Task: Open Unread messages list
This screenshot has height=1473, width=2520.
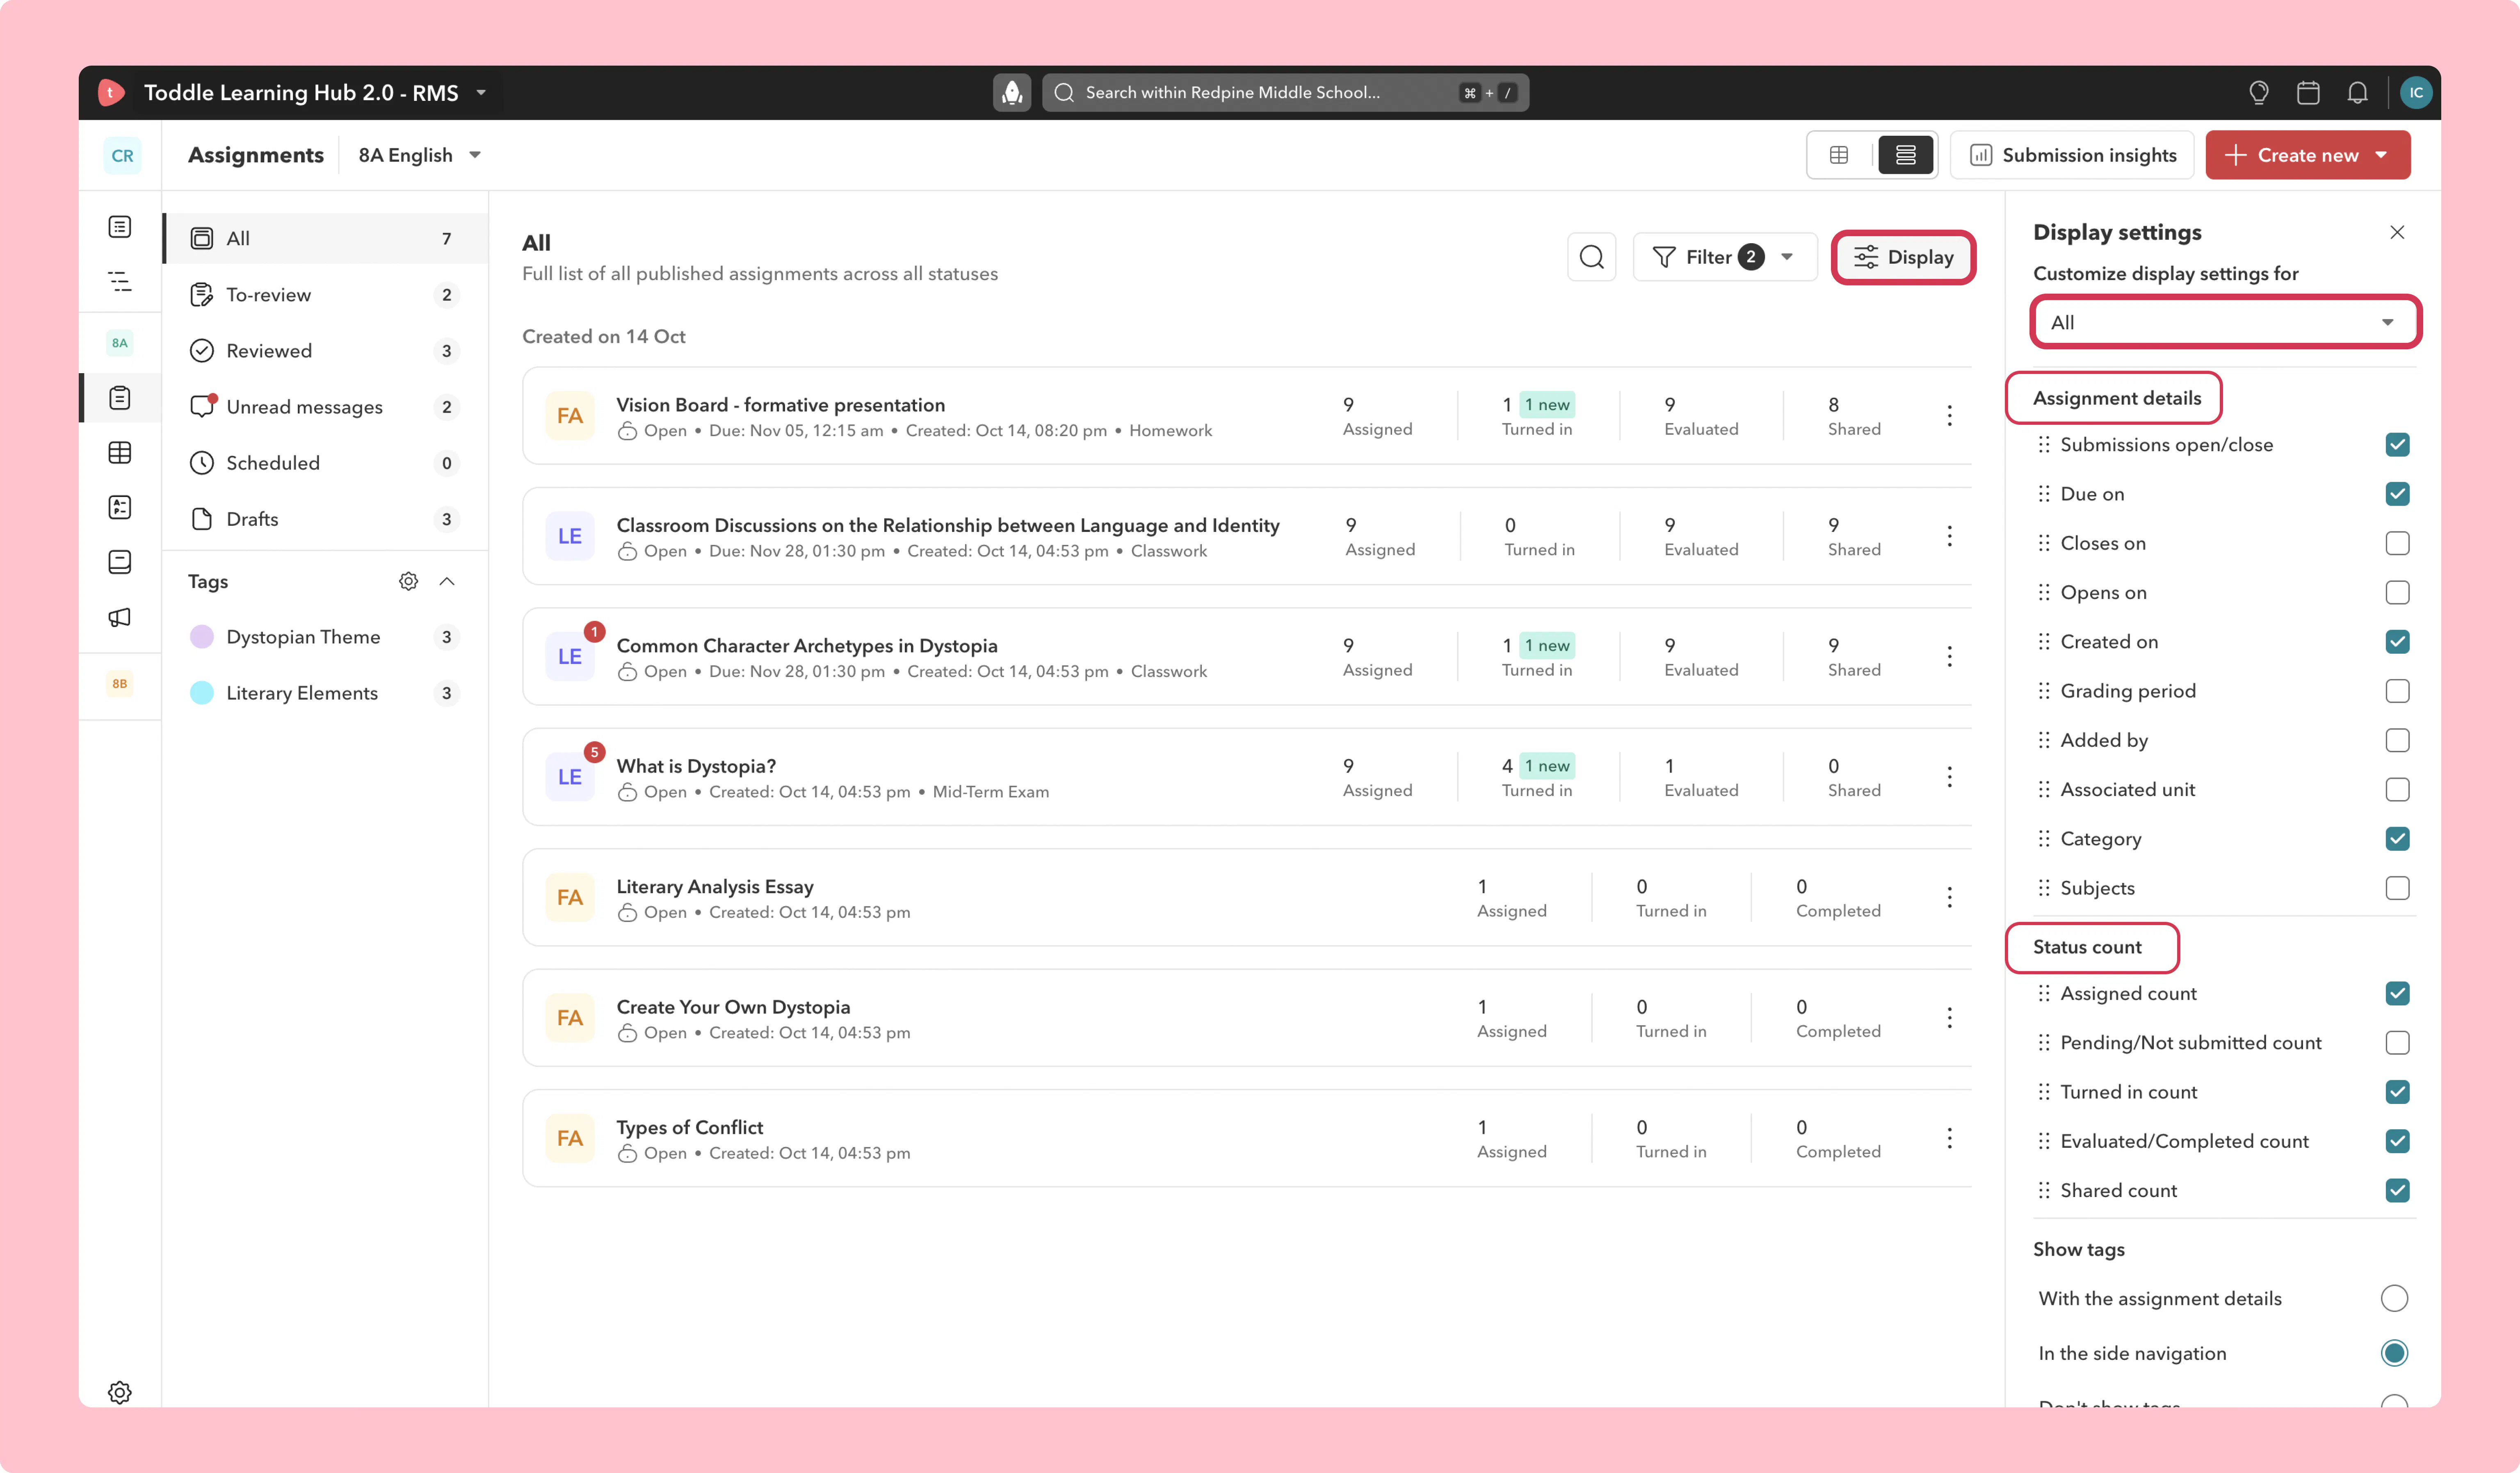Action: [x=325, y=407]
